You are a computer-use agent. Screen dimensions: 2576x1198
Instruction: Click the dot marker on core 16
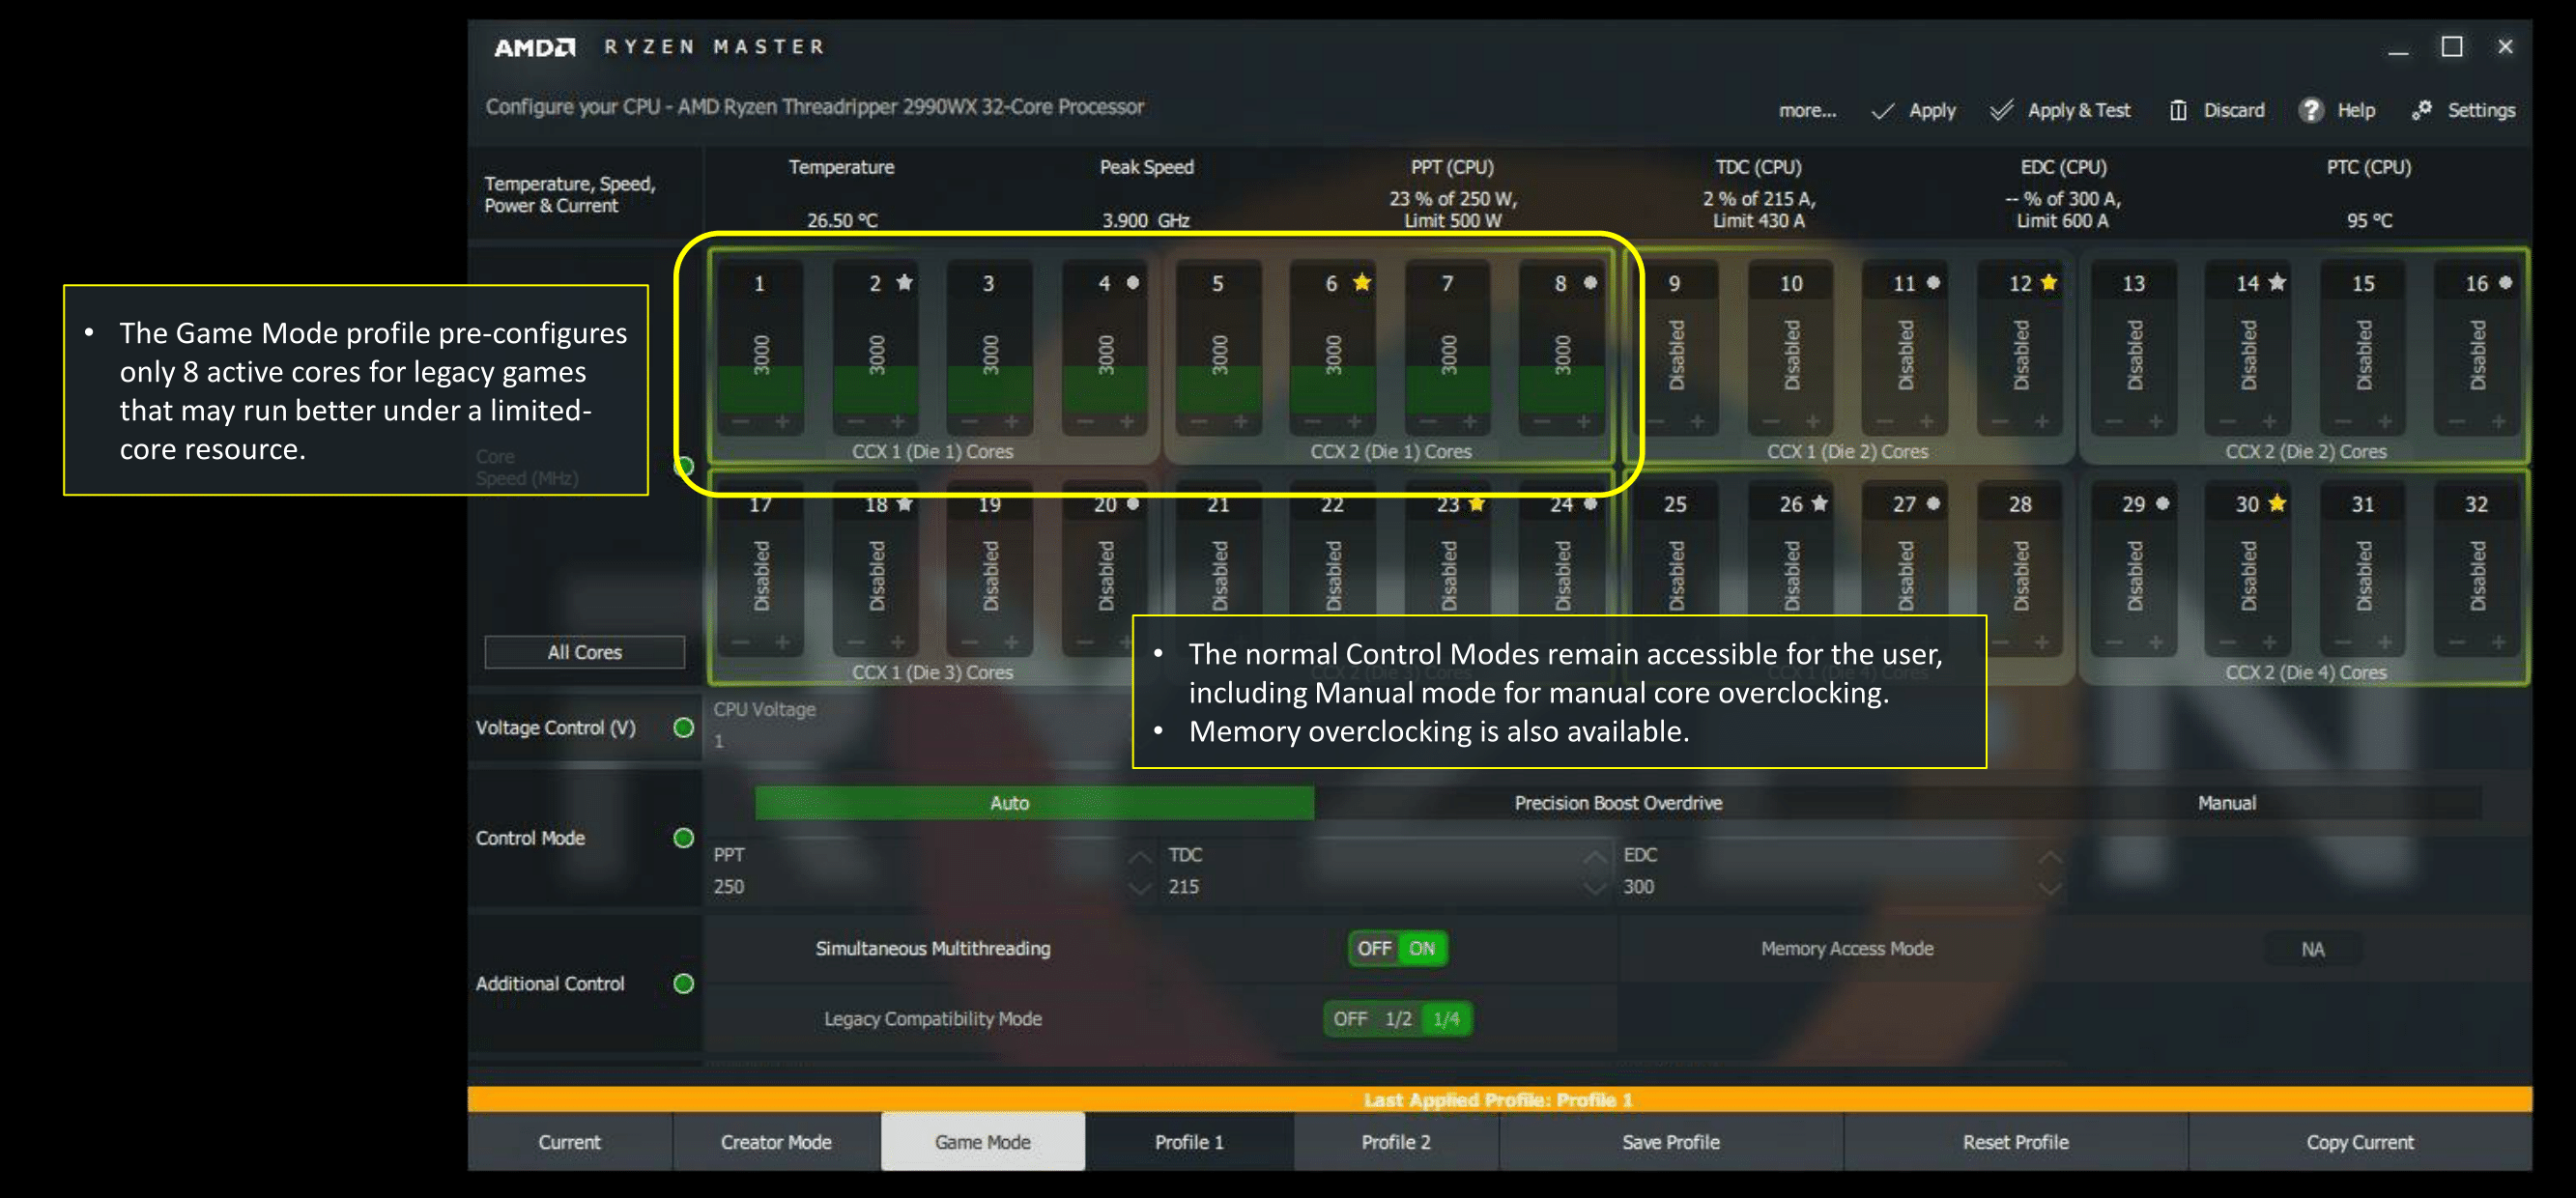[2505, 282]
